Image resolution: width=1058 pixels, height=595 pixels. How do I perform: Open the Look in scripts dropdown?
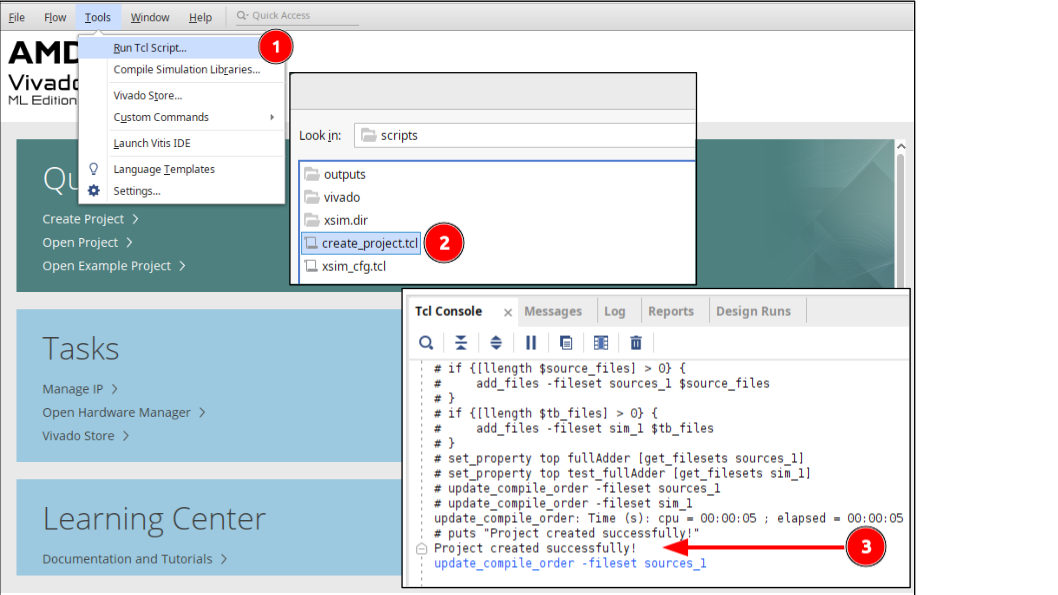tap(524, 136)
